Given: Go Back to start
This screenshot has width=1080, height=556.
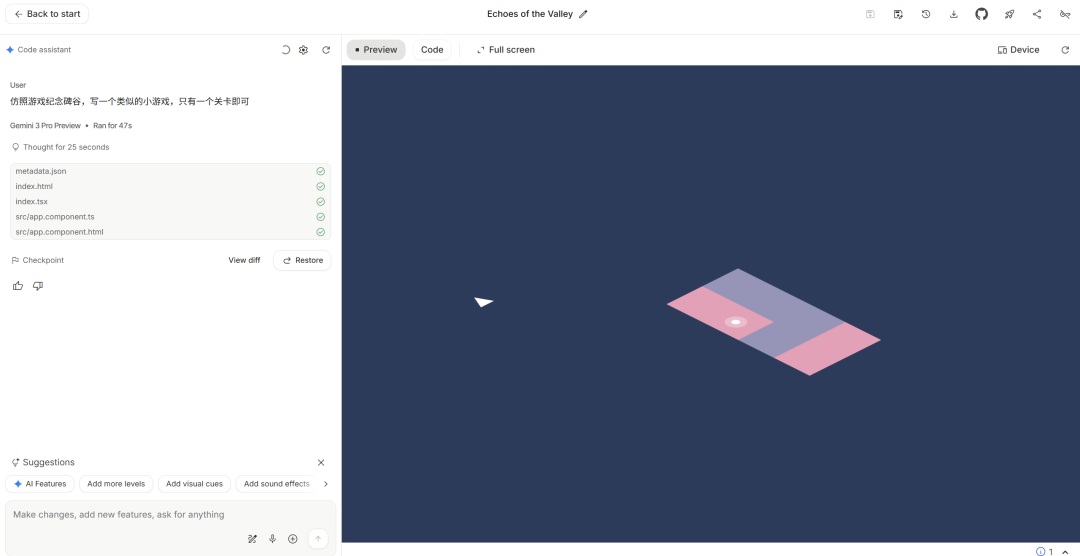Looking at the screenshot, I should click(x=47, y=14).
